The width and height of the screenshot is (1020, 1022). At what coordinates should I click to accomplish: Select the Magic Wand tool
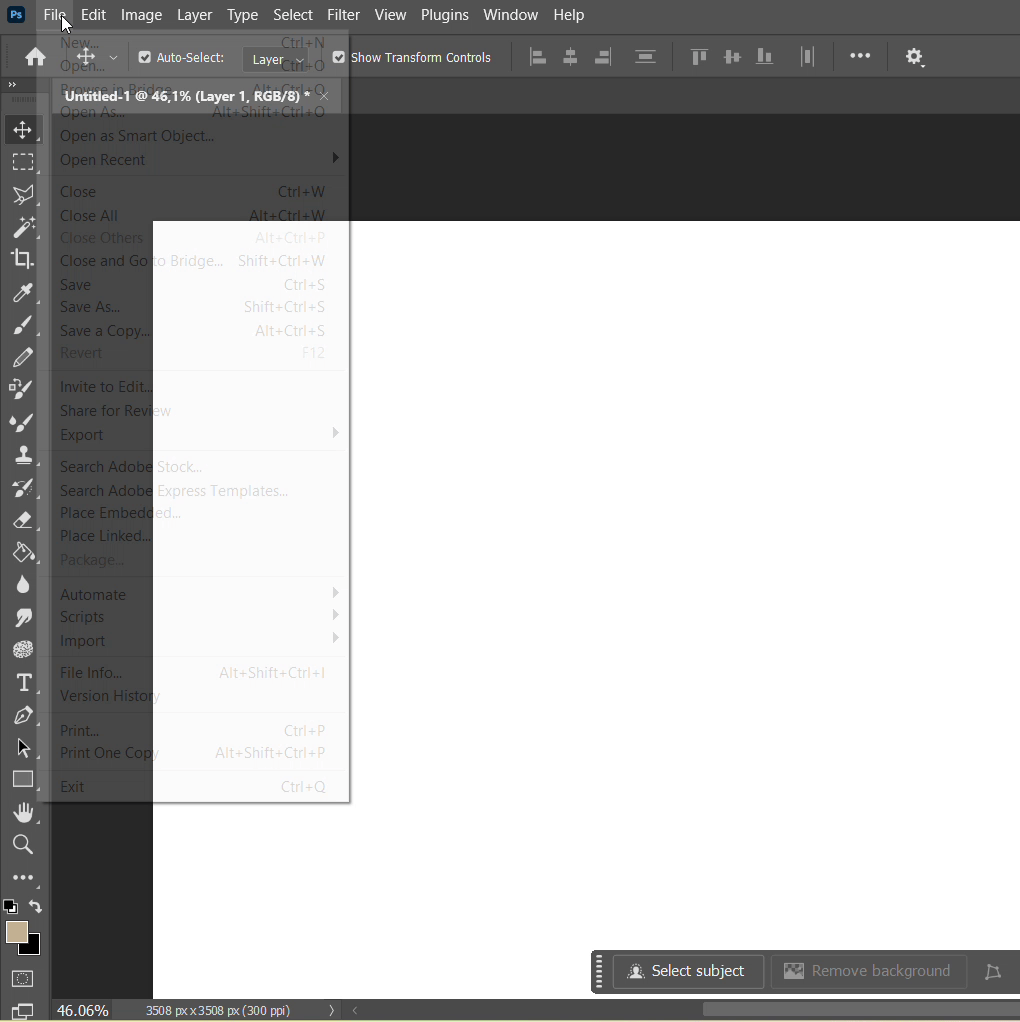tap(23, 227)
